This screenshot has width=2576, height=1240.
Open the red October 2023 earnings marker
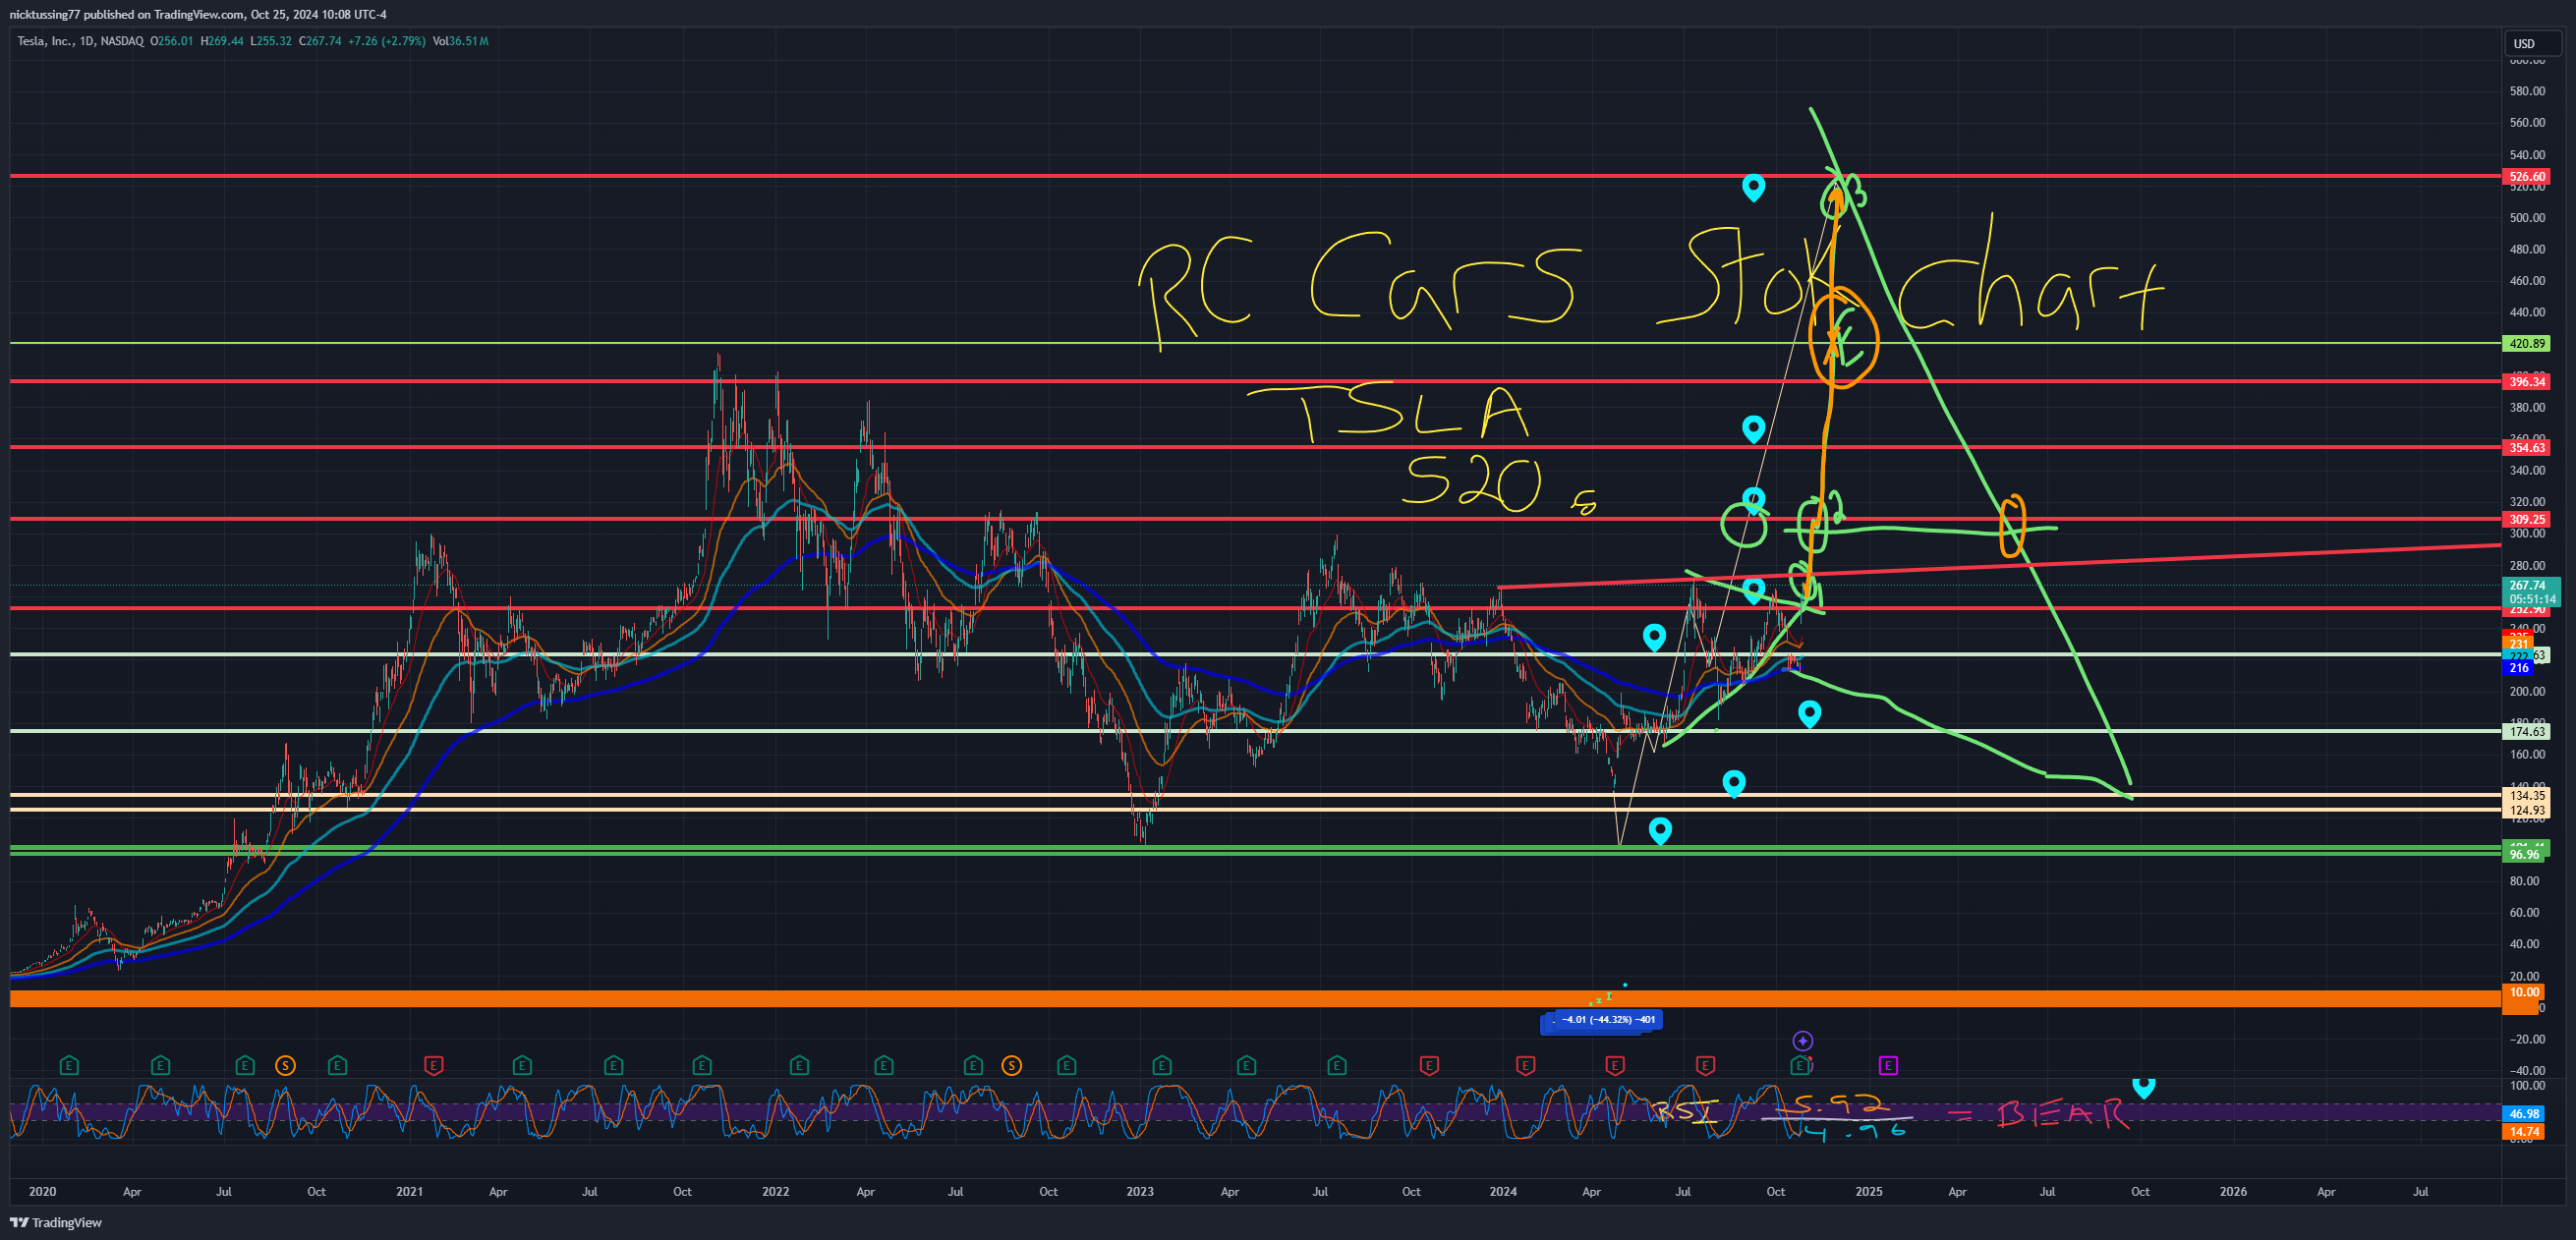[1429, 1066]
